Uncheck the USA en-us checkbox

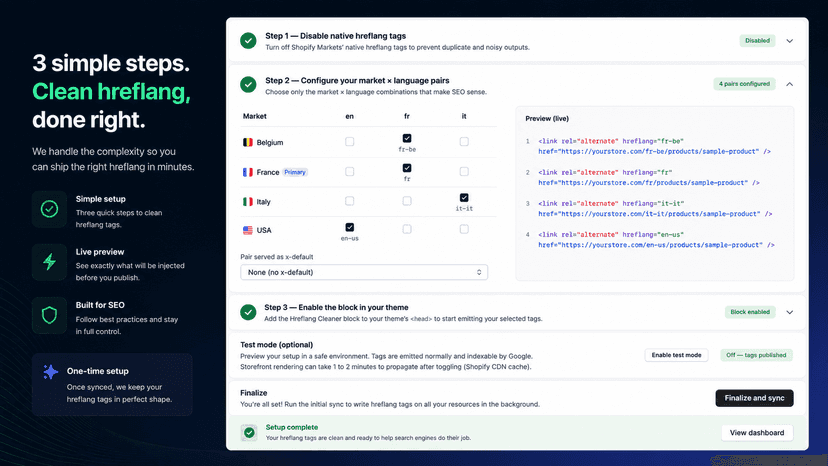click(x=350, y=227)
